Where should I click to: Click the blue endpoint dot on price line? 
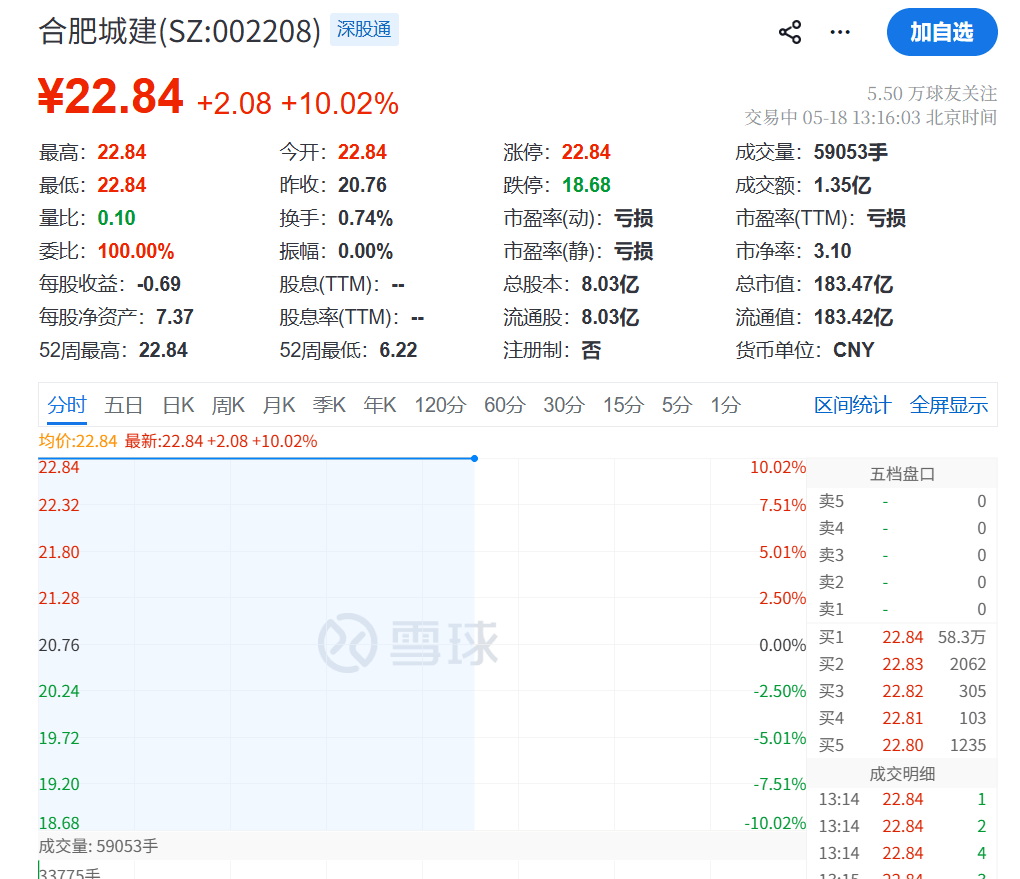coord(474,459)
